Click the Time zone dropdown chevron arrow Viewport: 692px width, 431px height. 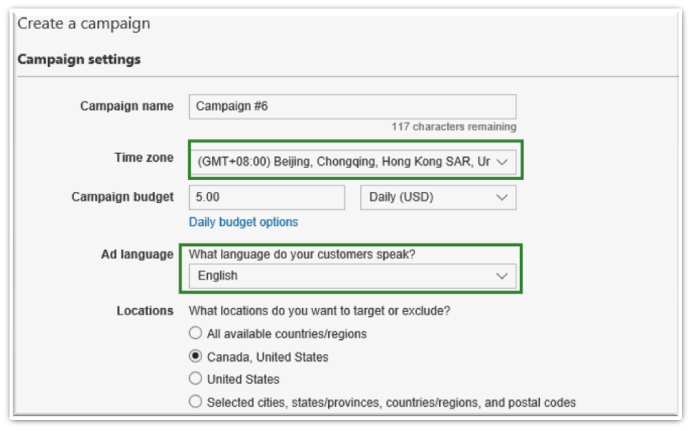pos(502,160)
